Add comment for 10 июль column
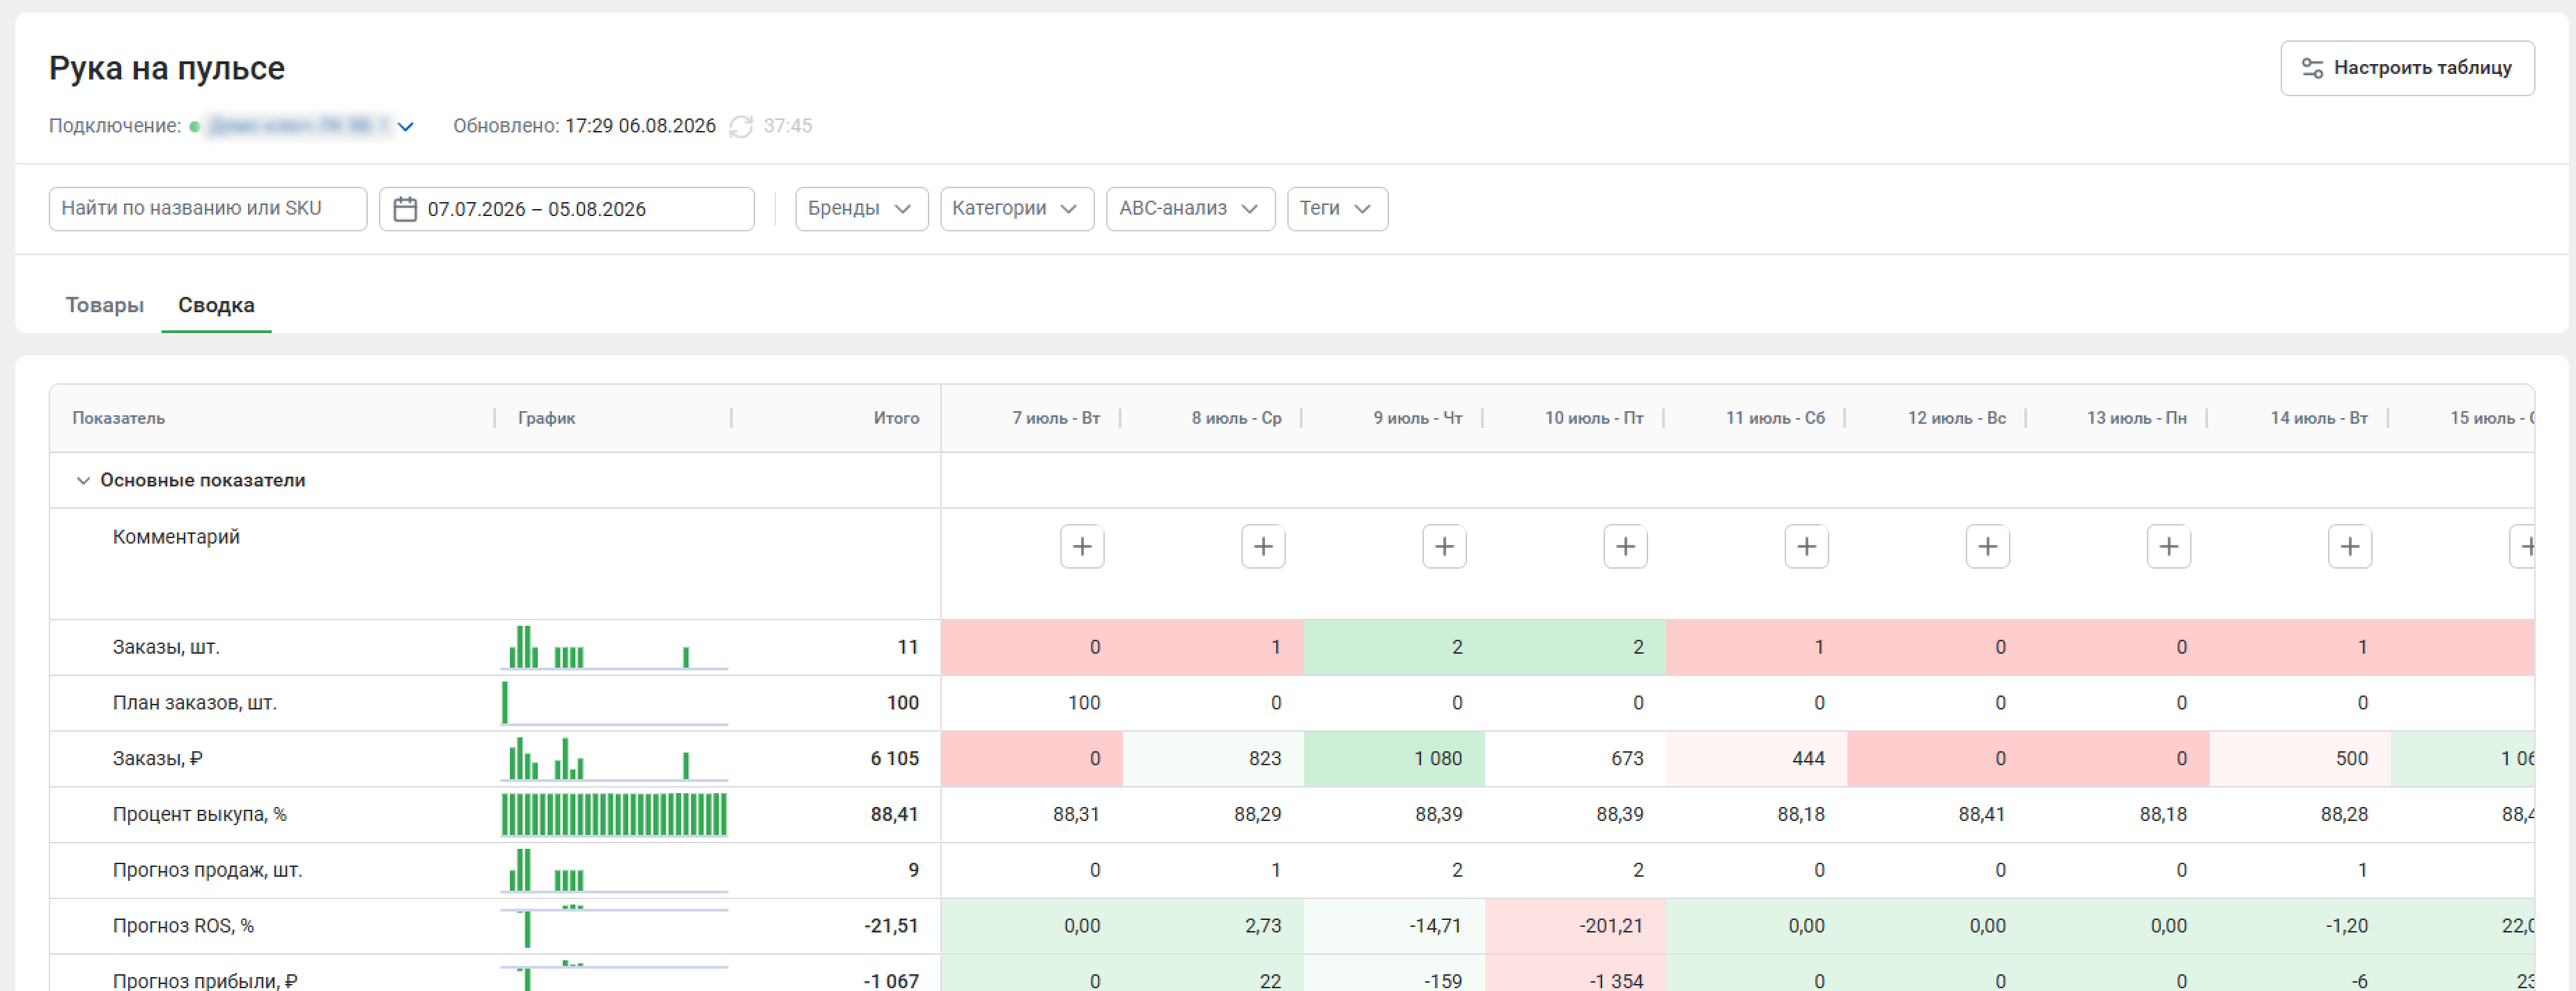The height and width of the screenshot is (991, 2576). tap(1625, 546)
